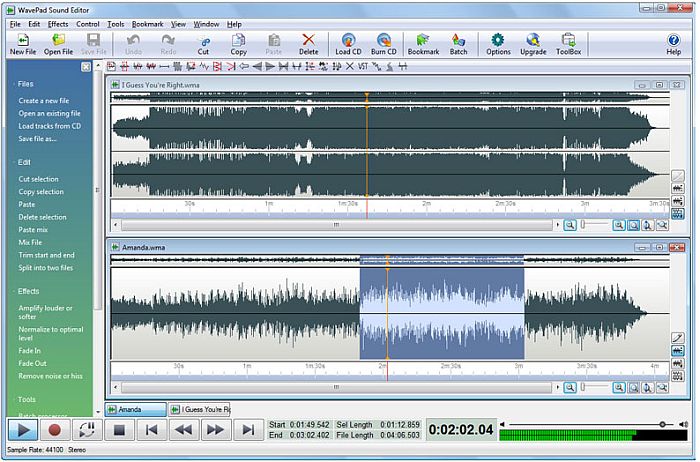Add a Bookmark using the toolbar icon
Viewport: 700px width, 462px height.
[423, 43]
